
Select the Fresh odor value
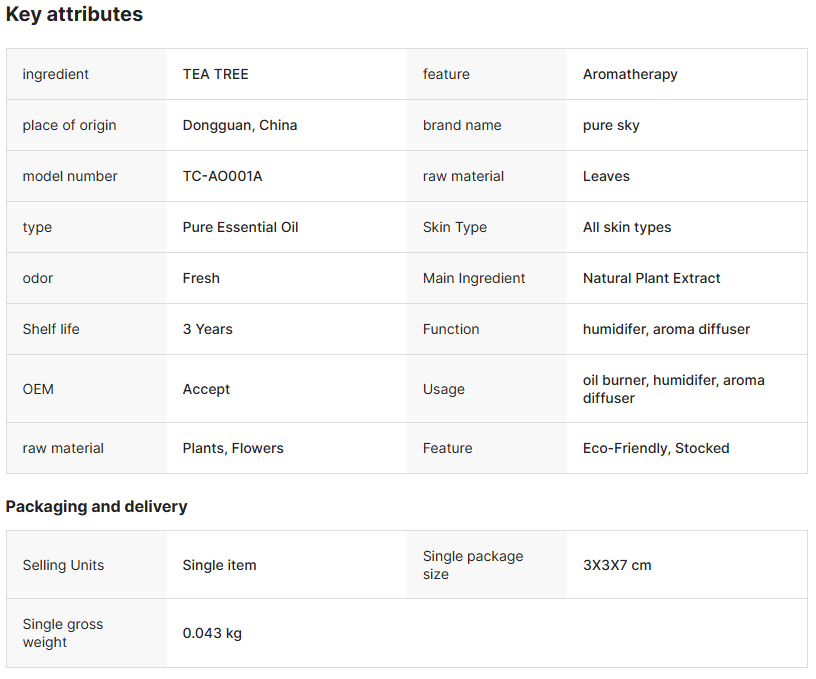[201, 278]
